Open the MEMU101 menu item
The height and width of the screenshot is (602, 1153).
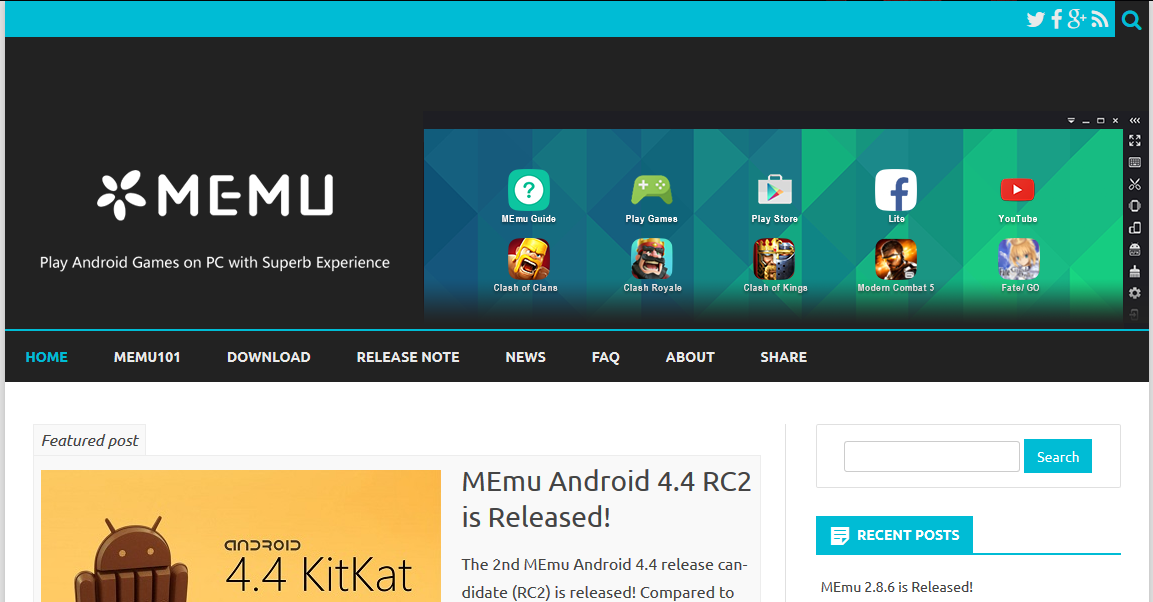pos(147,357)
